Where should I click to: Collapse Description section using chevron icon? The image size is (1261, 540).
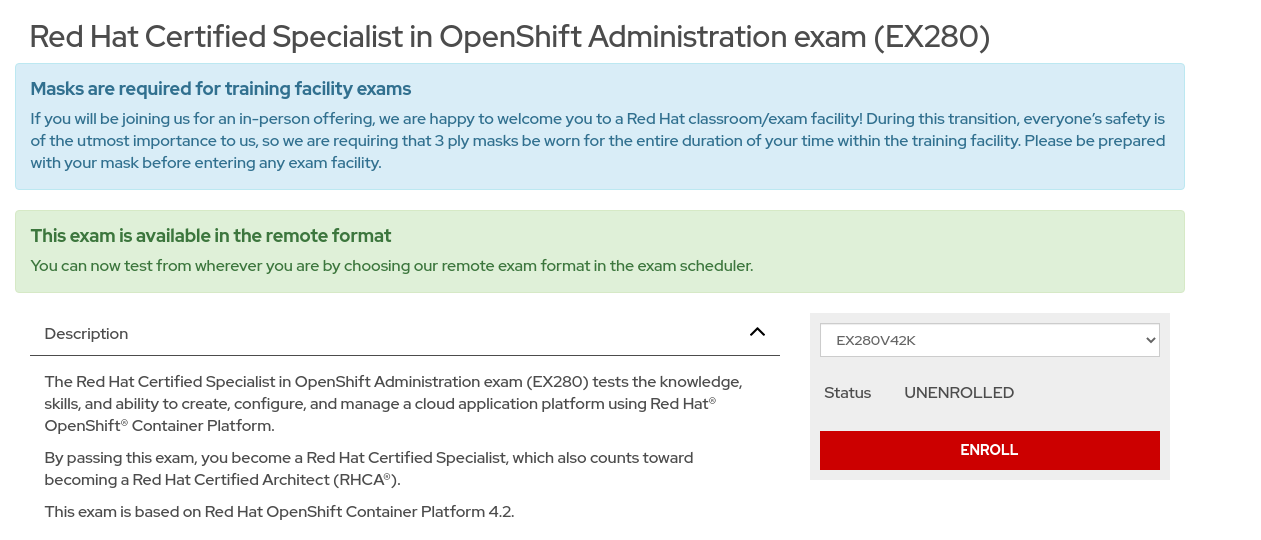tap(757, 332)
